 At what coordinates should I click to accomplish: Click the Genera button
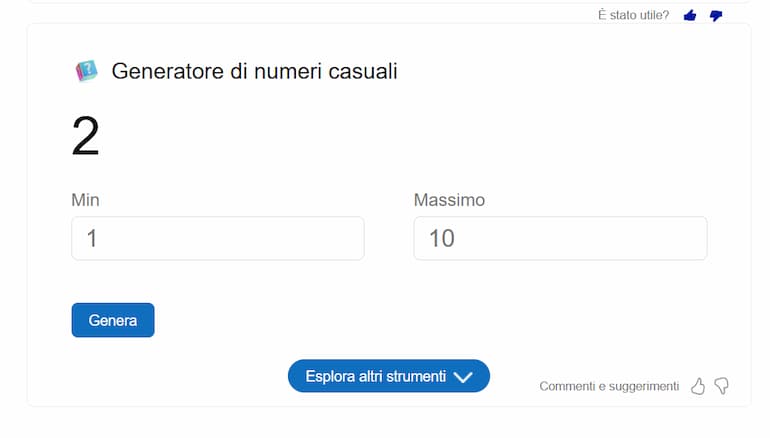point(113,320)
